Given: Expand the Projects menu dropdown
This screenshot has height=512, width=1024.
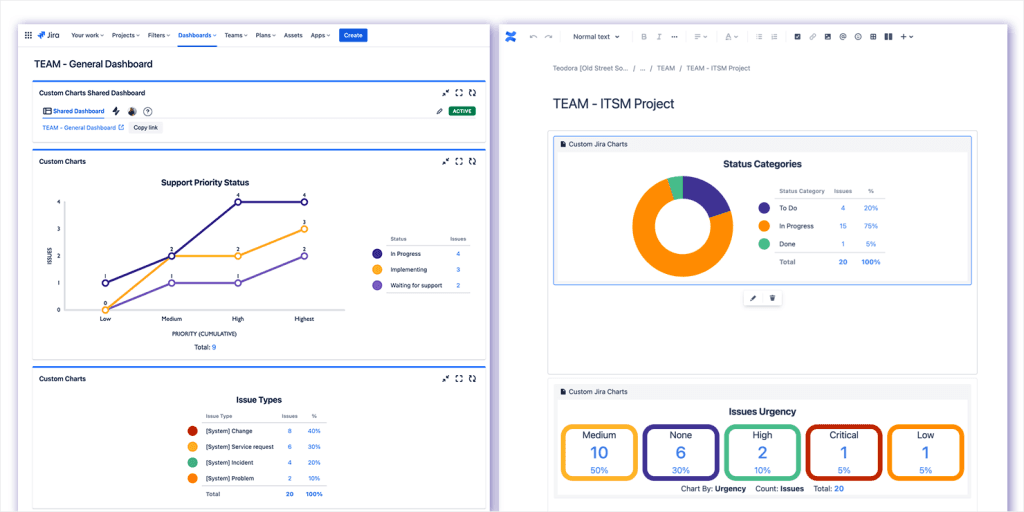Looking at the screenshot, I should pyautogui.click(x=125, y=35).
